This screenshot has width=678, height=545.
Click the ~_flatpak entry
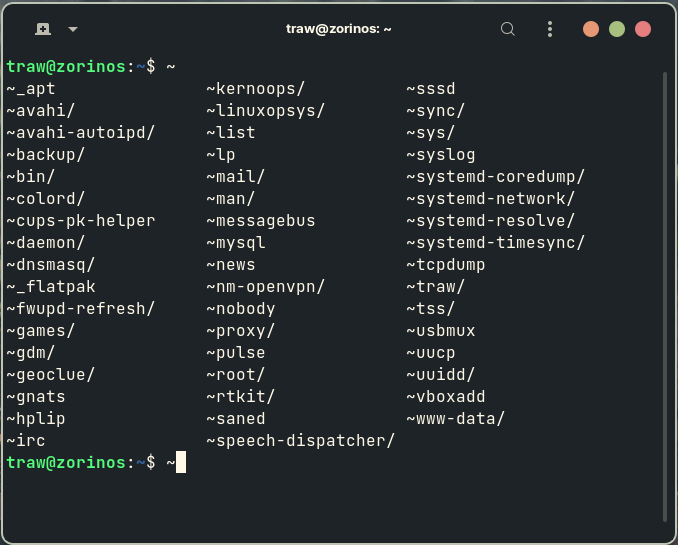(51, 287)
